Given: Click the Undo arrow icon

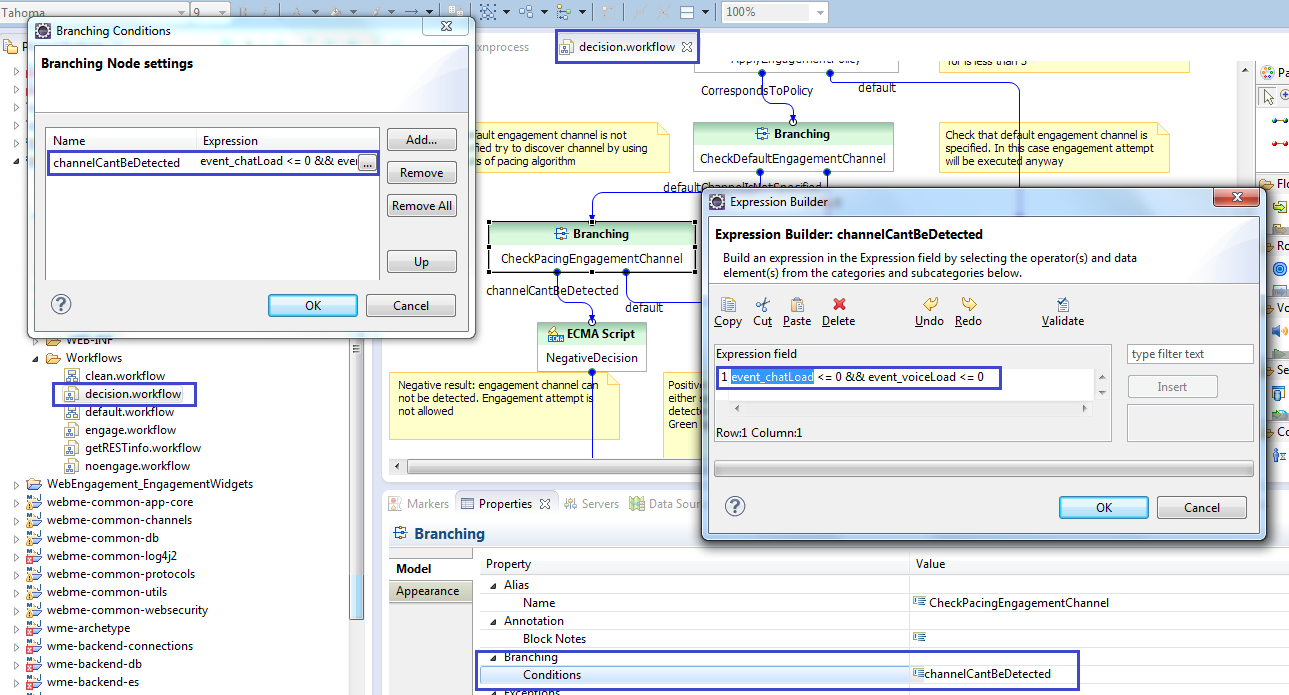Looking at the screenshot, I should (929, 305).
